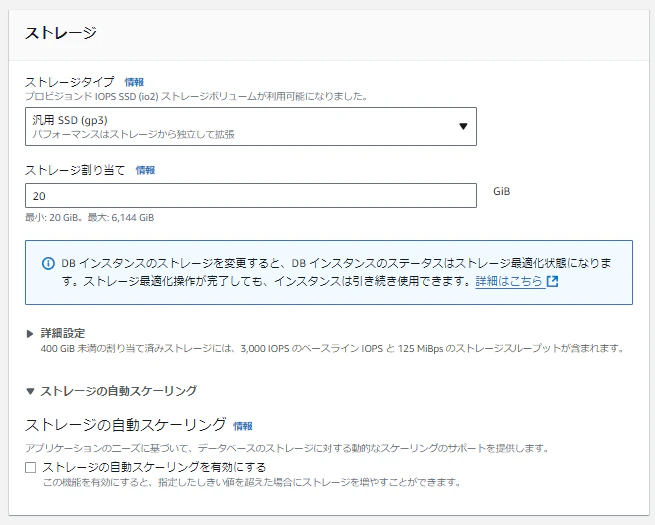Click 情報 link next to ストレージタイプ
This screenshot has height=525, width=655.
(134, 82)
